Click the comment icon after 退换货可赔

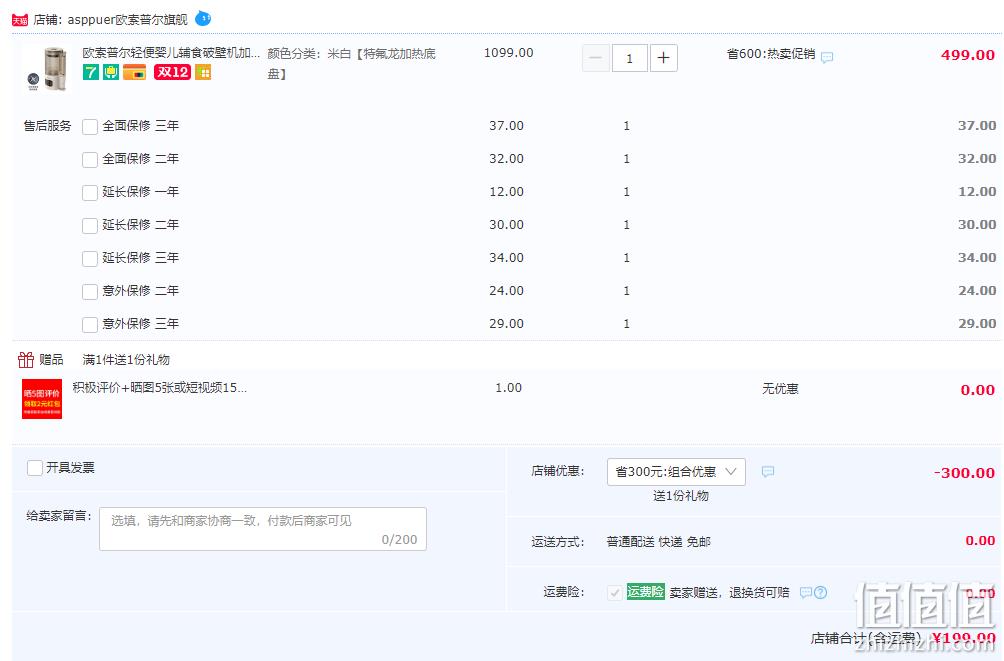806,592
